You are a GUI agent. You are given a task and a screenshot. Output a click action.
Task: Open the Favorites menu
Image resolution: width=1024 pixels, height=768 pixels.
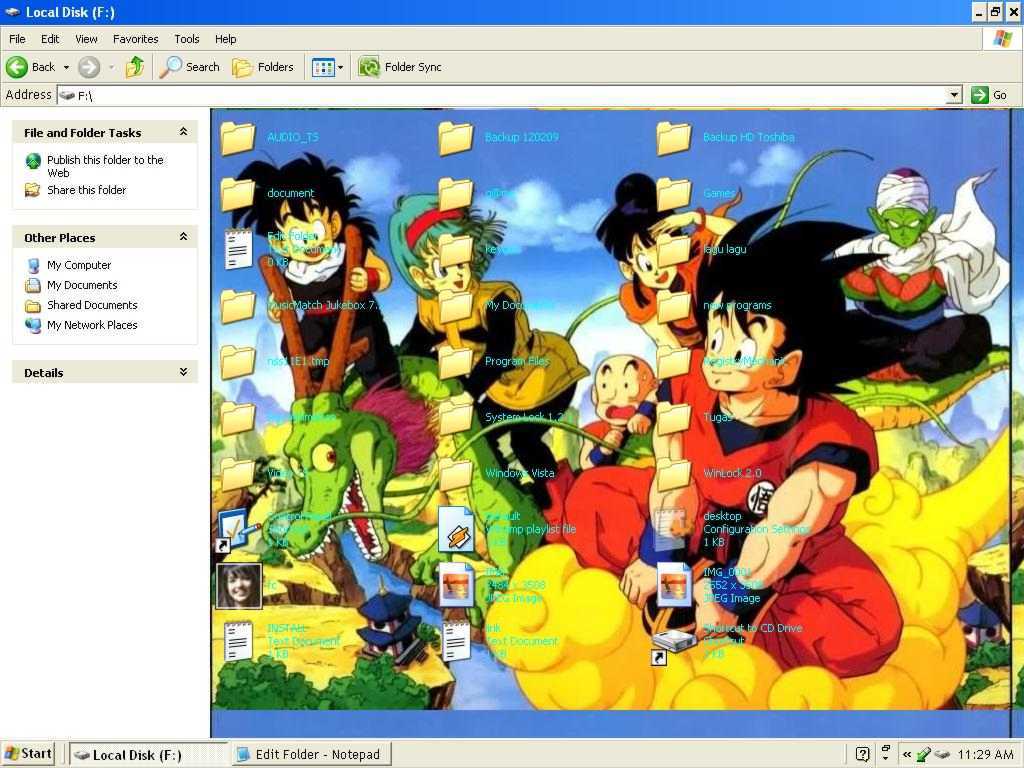tap(135, 39)
